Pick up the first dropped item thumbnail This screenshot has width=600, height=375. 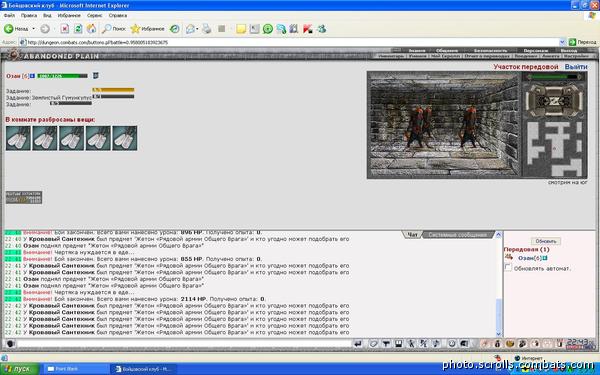18,138
